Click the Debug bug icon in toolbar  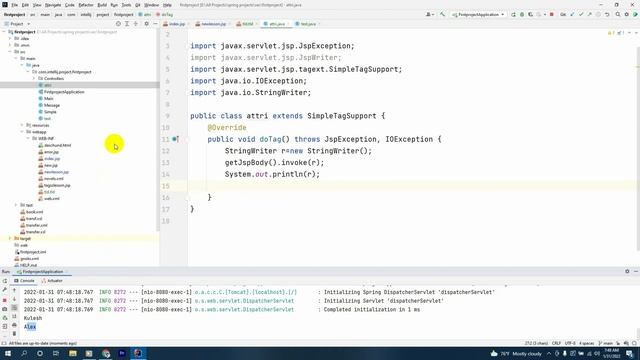point(522,15)
